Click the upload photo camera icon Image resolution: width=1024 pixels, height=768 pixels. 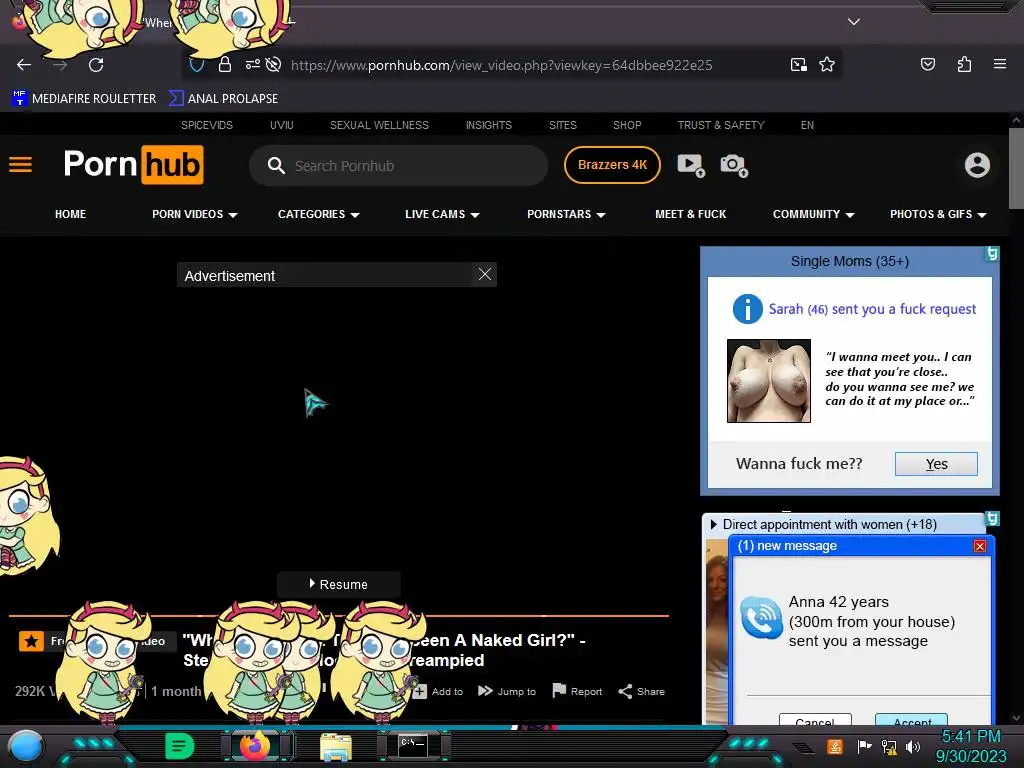click(734, 165)
